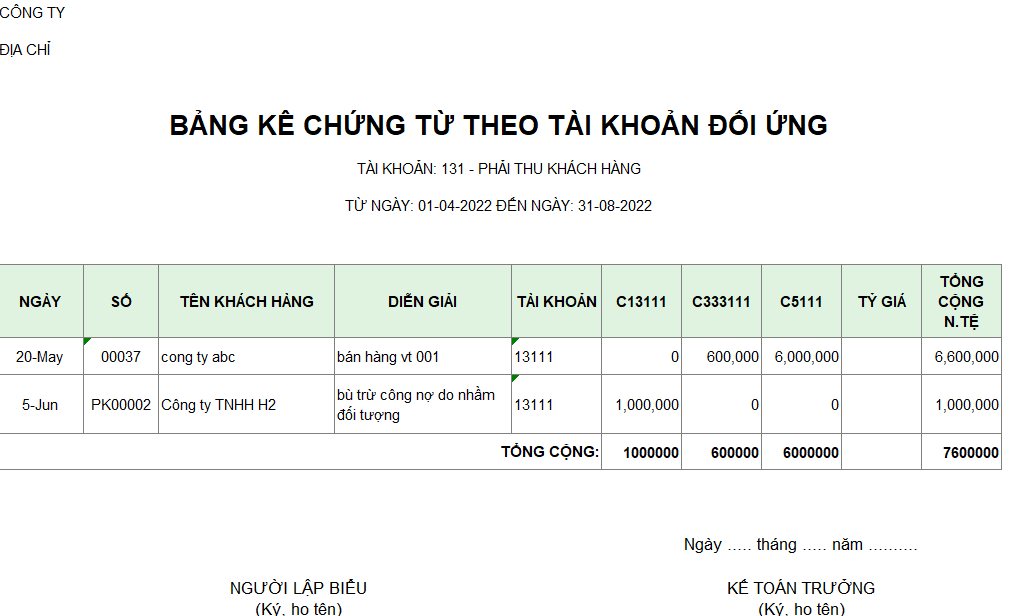Image resolution: width=1019 pixels, height=616 pixels.
Task: Select the 0 cell under C333111 in the 5-Jun row
Action: (x=721, y=405)
